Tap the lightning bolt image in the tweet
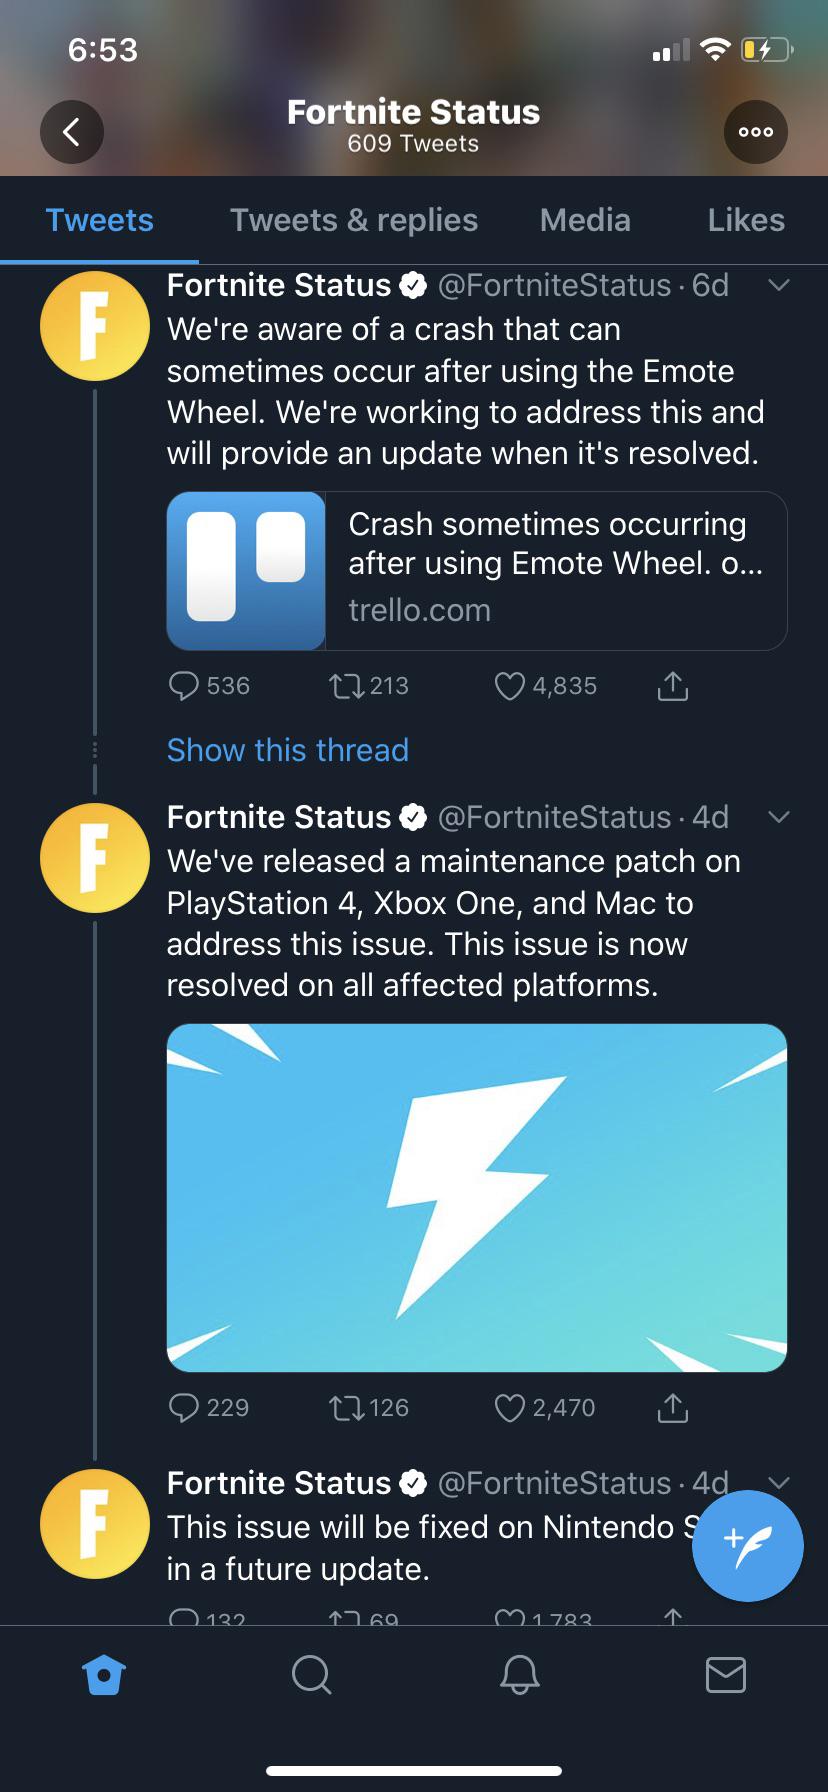Image resolution: width=828 pixels, height=1792 pixels. coord(477,1197)
